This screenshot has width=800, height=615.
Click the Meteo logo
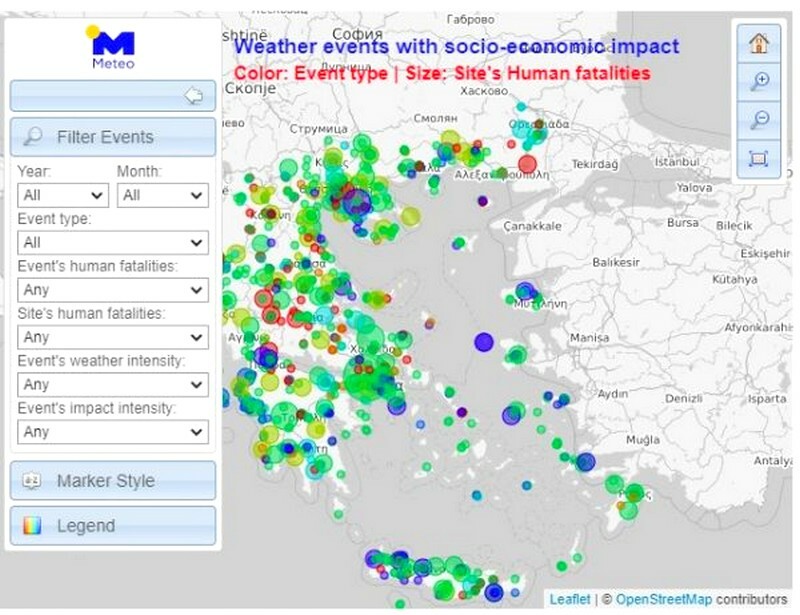point(113,42)
